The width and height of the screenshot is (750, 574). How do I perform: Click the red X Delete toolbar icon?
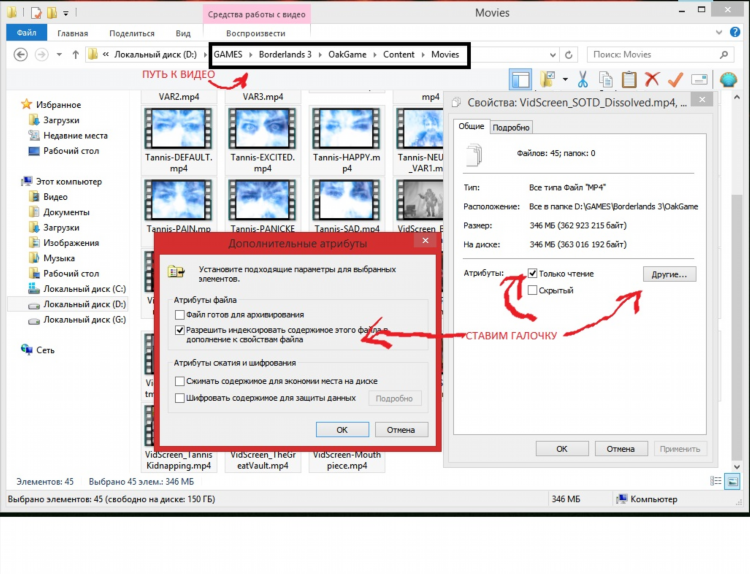tap(652, 79)
